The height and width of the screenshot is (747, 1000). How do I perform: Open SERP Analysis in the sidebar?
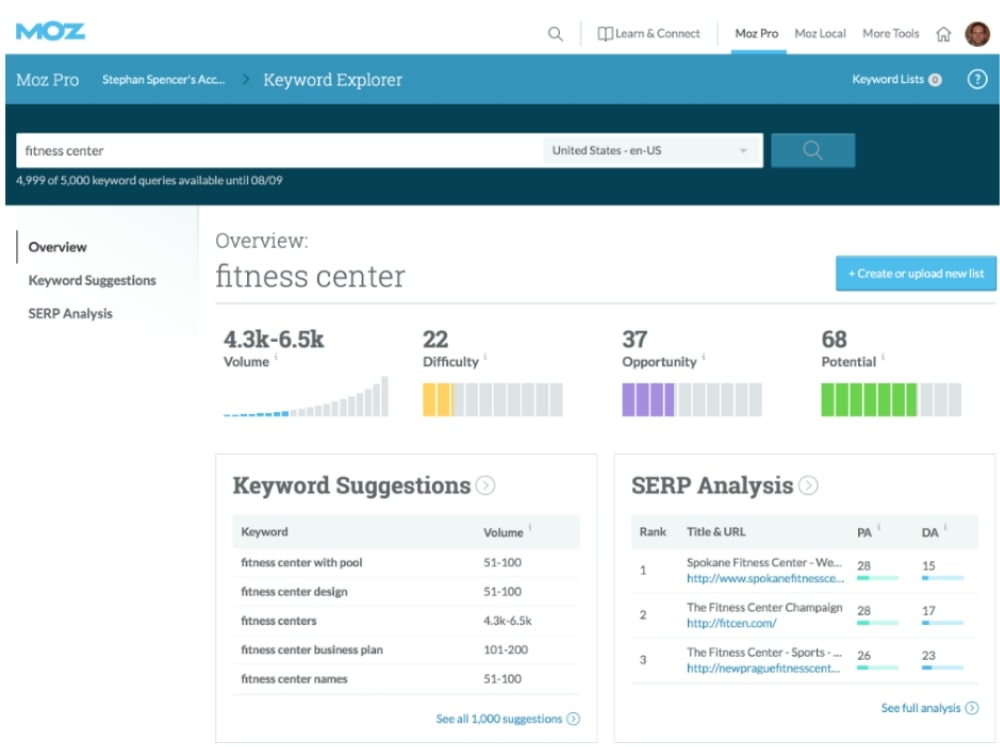pos(70,314)
